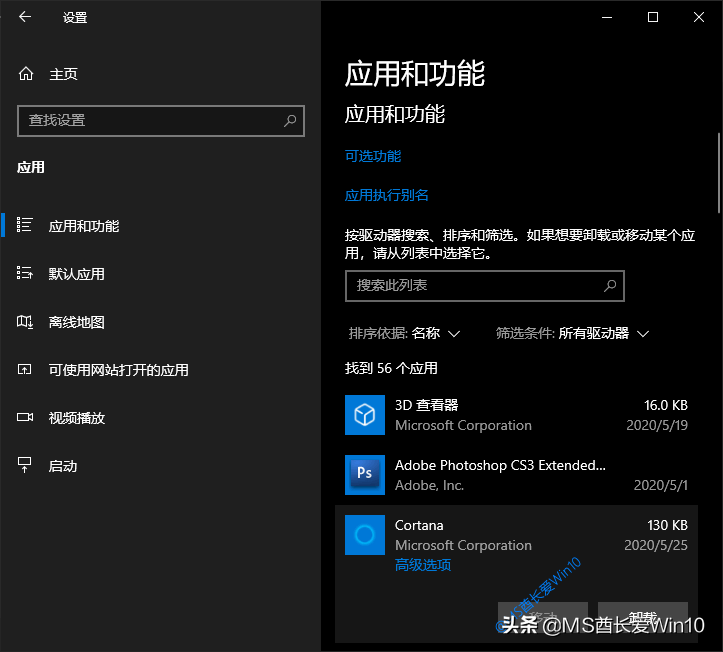Open the 应用和功能 sidebar item
The width and height of the screenshot is (723, 652).
(x=160, y=225)
